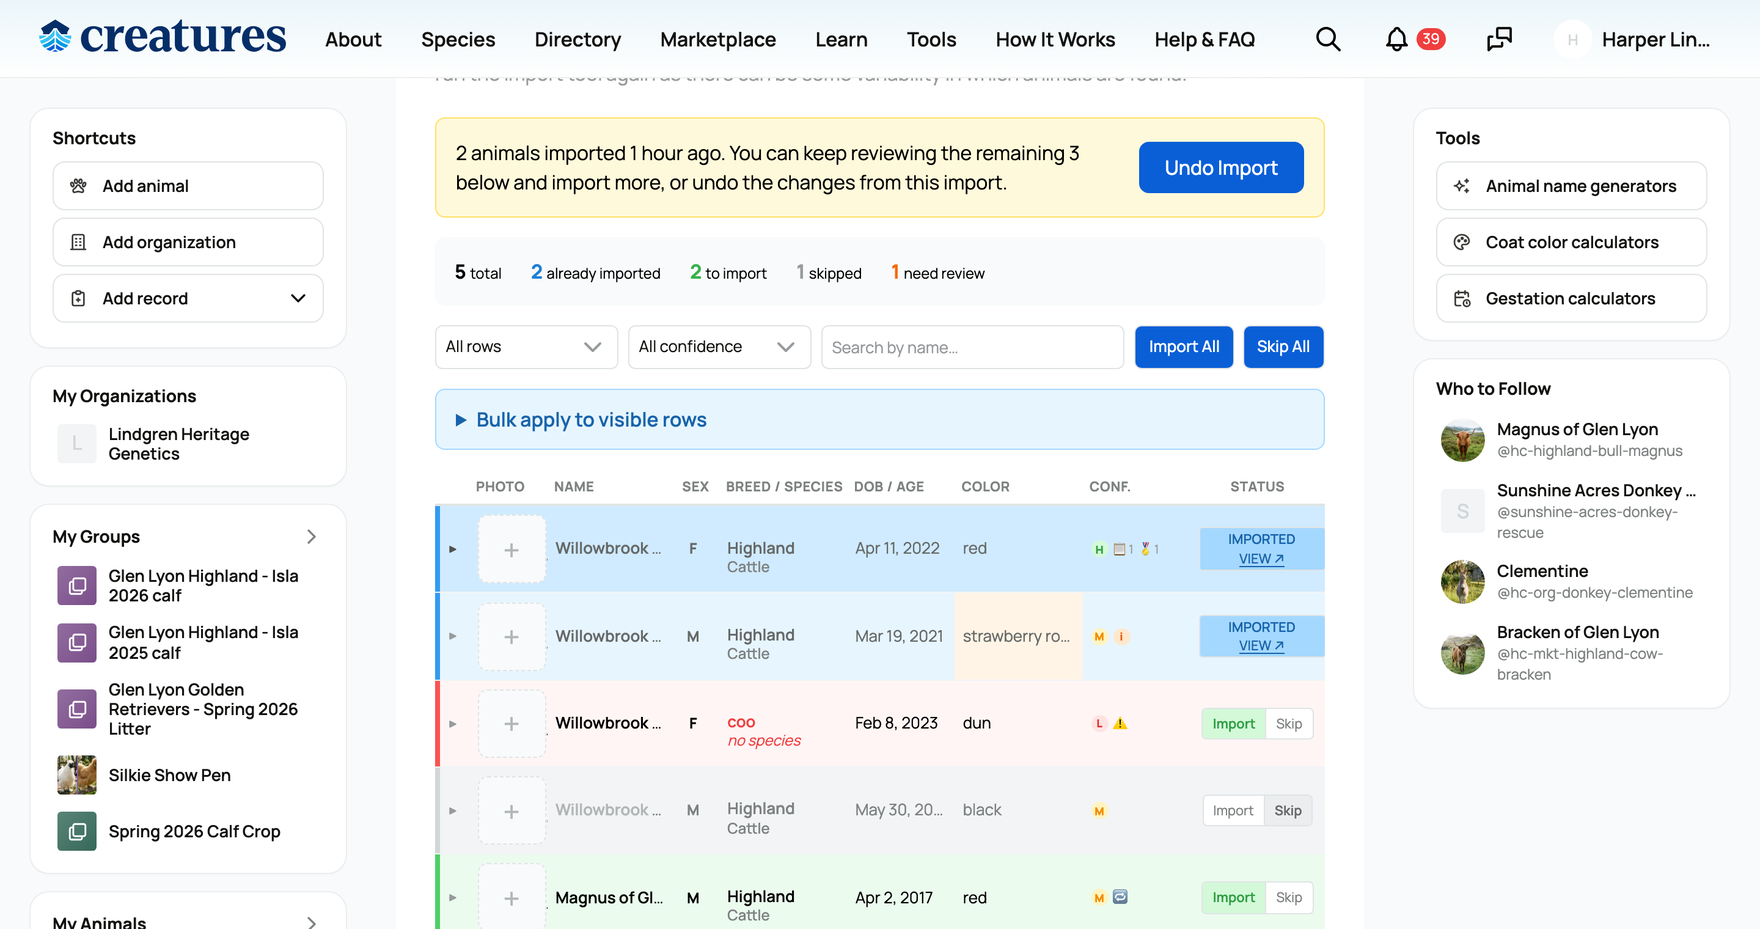Click the warning icon on dun row
Image resolution: width=1760 pixels, height=929 pixels.
tap(1120, 723)
